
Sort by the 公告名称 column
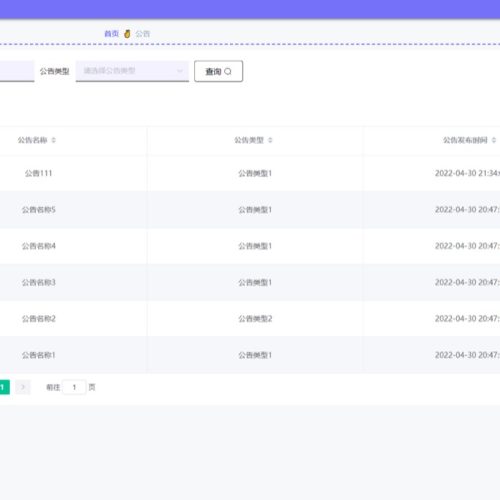tap(53, 140)
